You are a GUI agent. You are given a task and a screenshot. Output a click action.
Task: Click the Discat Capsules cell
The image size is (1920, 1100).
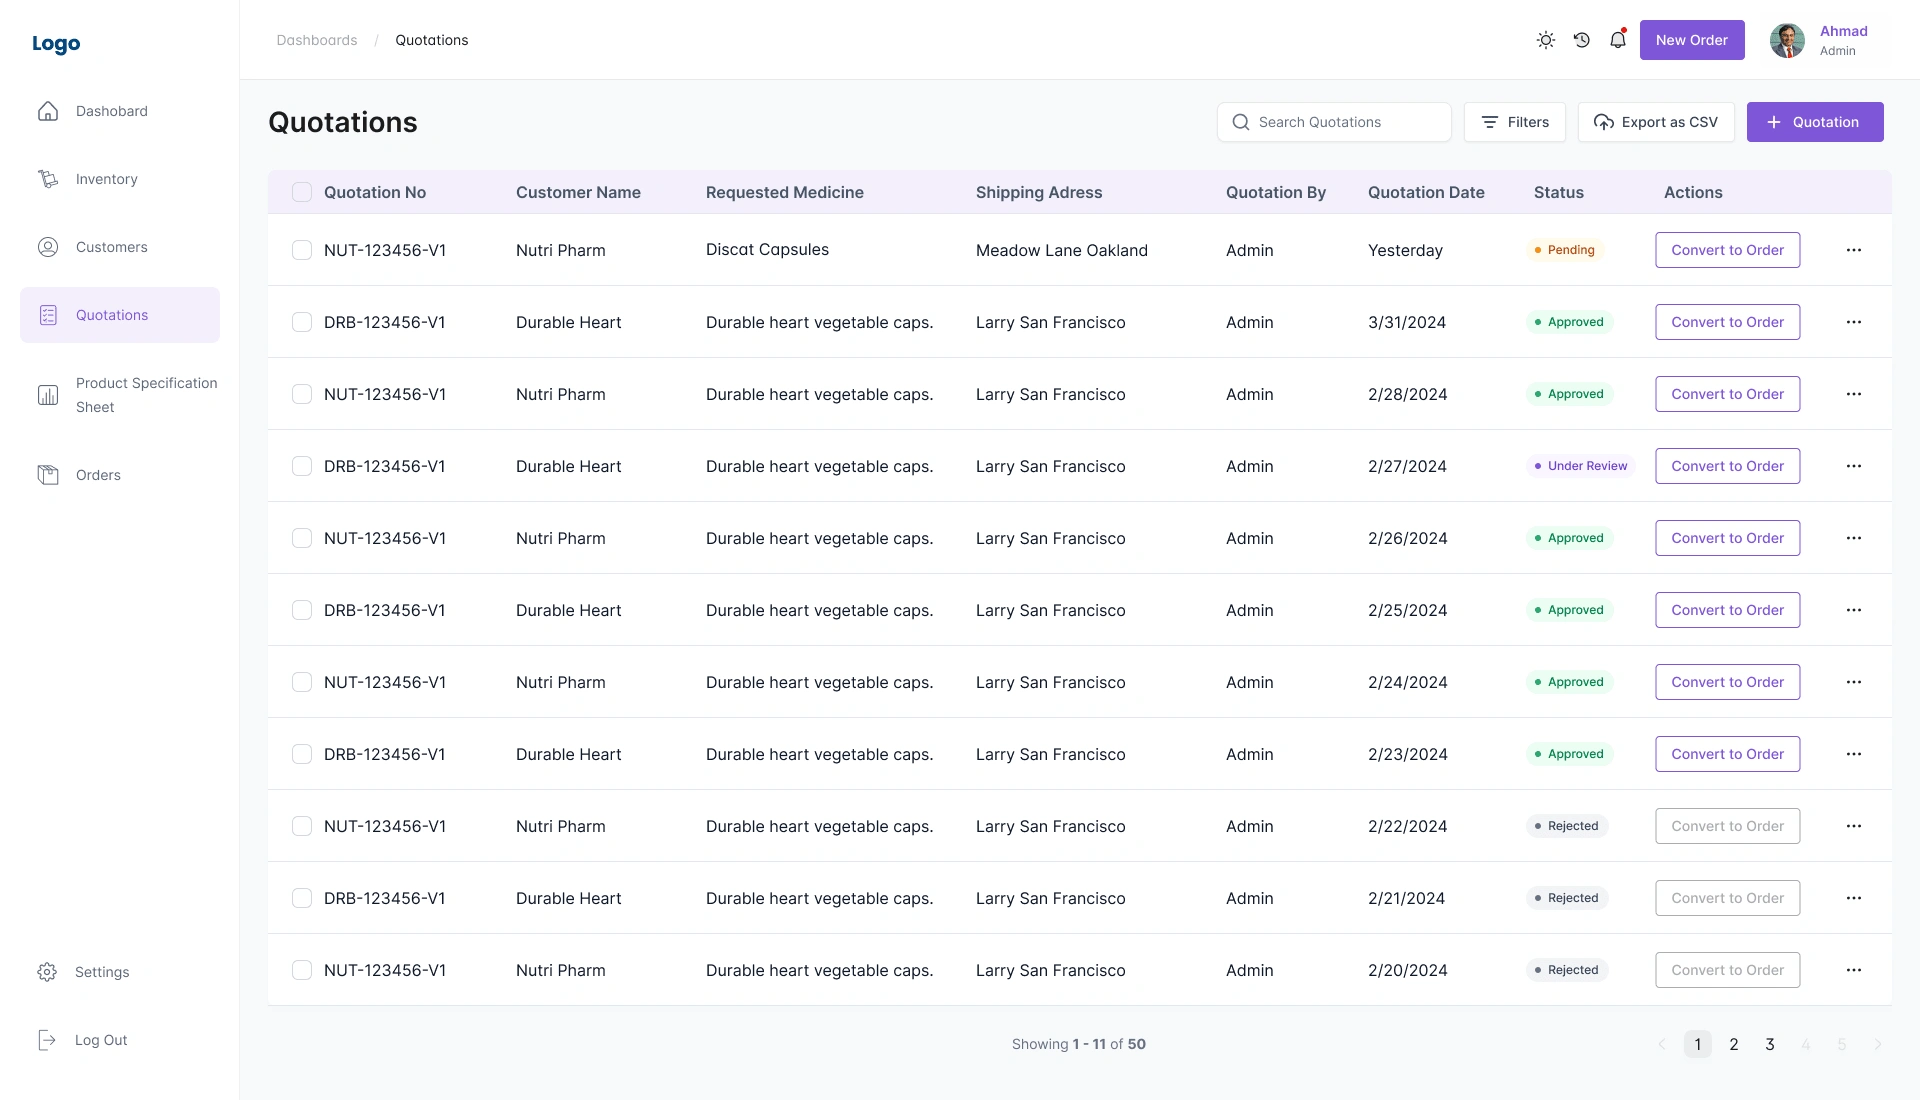pos(767,250)
